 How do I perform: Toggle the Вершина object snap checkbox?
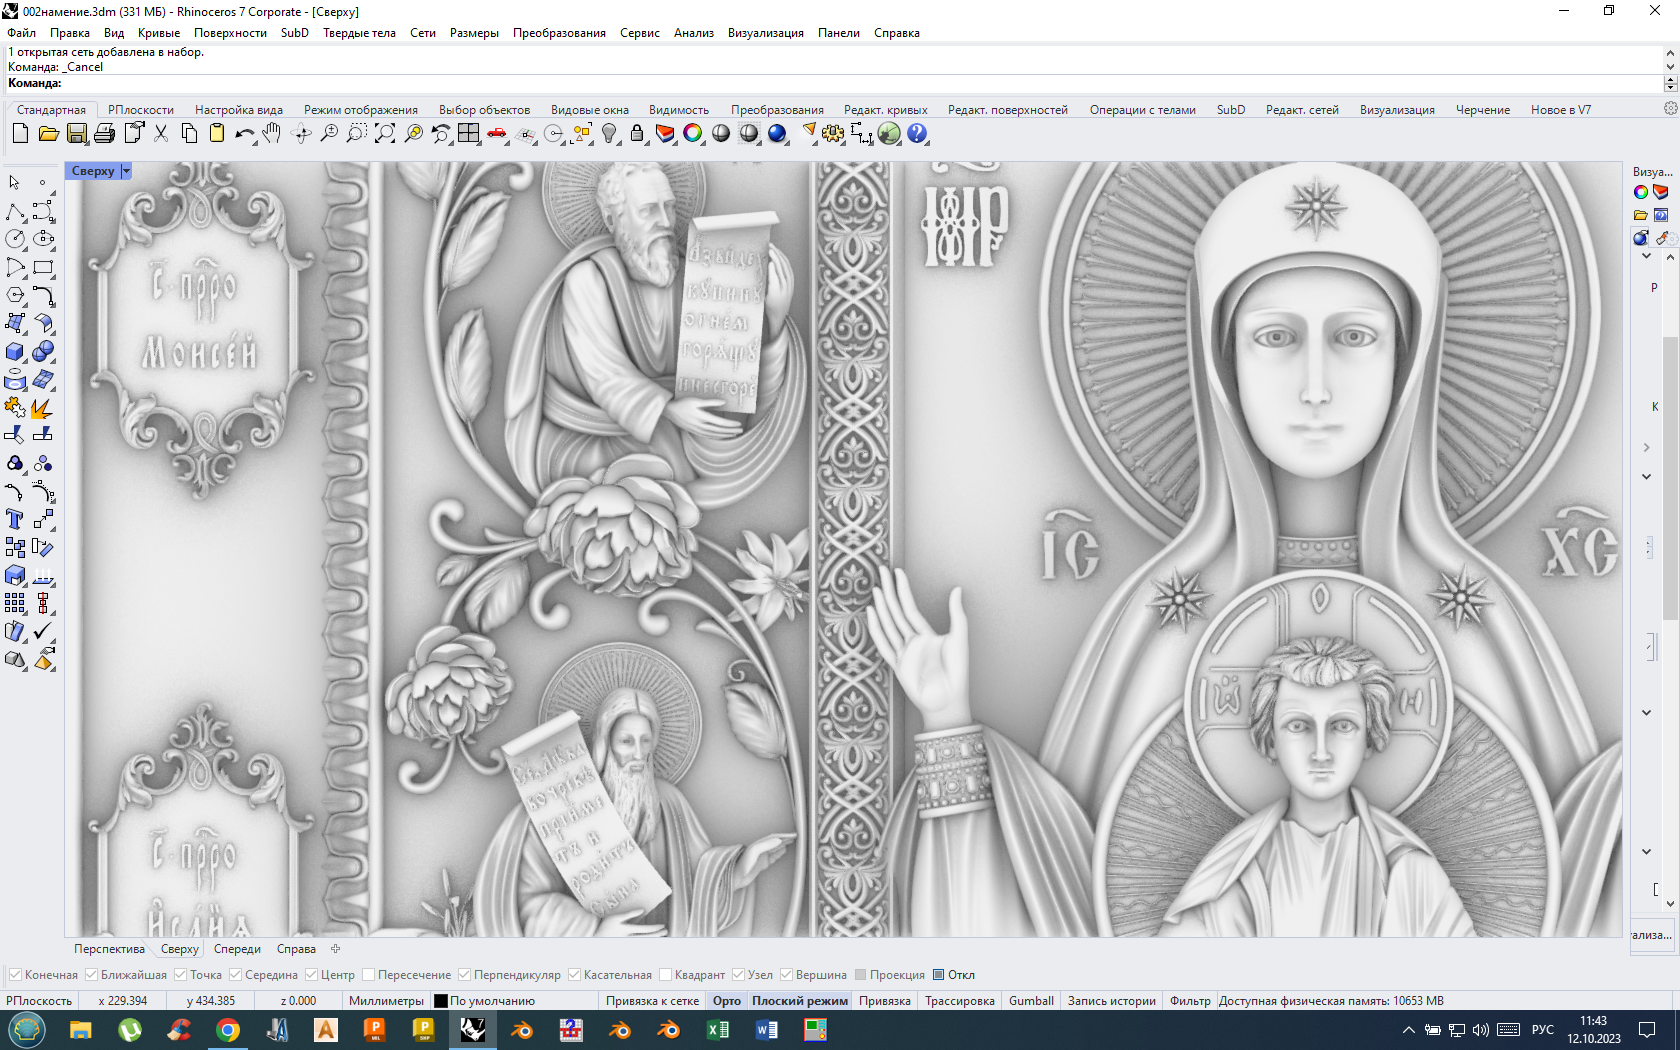(786, 975)
